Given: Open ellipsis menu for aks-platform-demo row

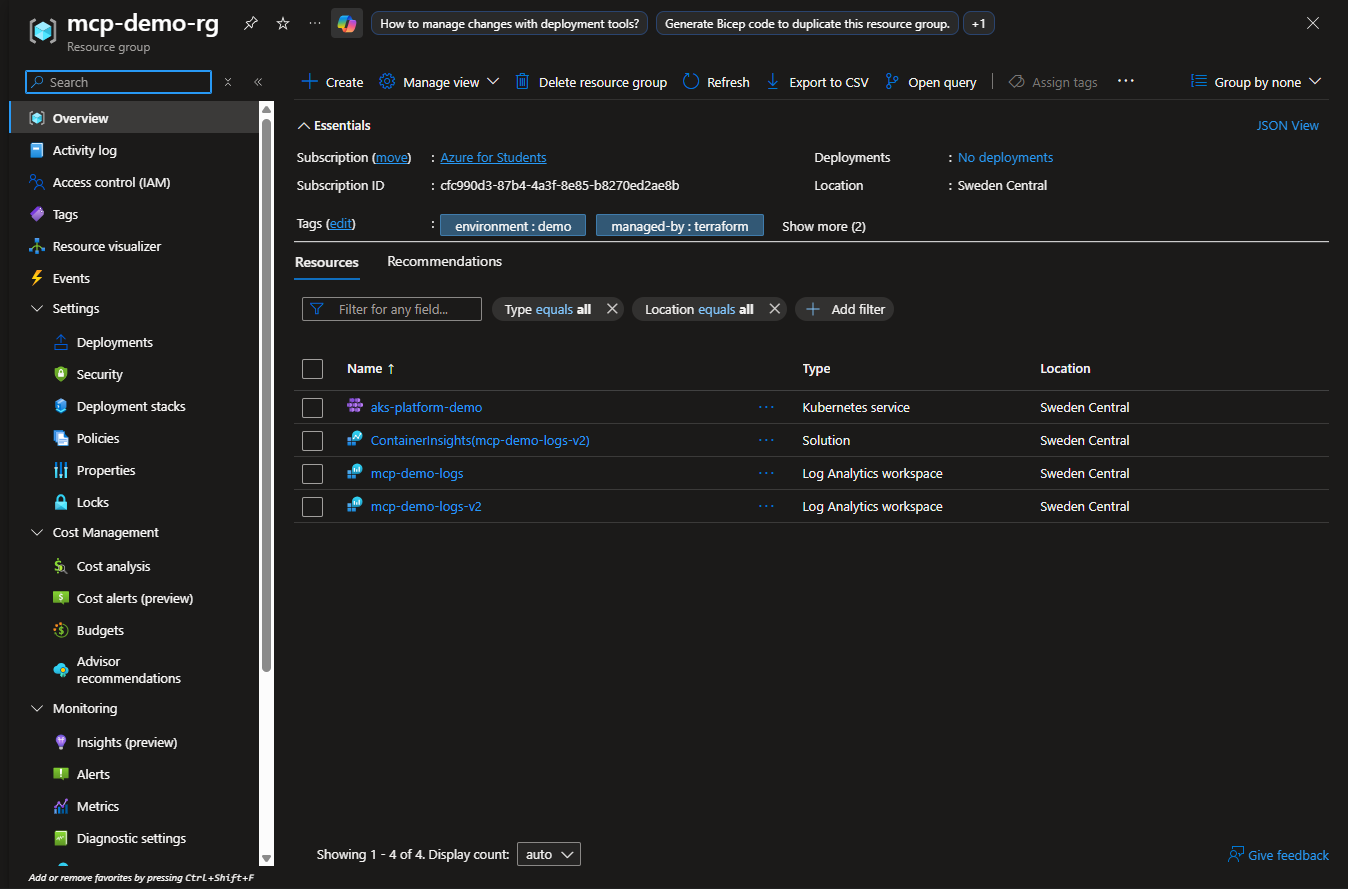Looking at the screenshot, I should pyautogui.click(x=766, y=407).
